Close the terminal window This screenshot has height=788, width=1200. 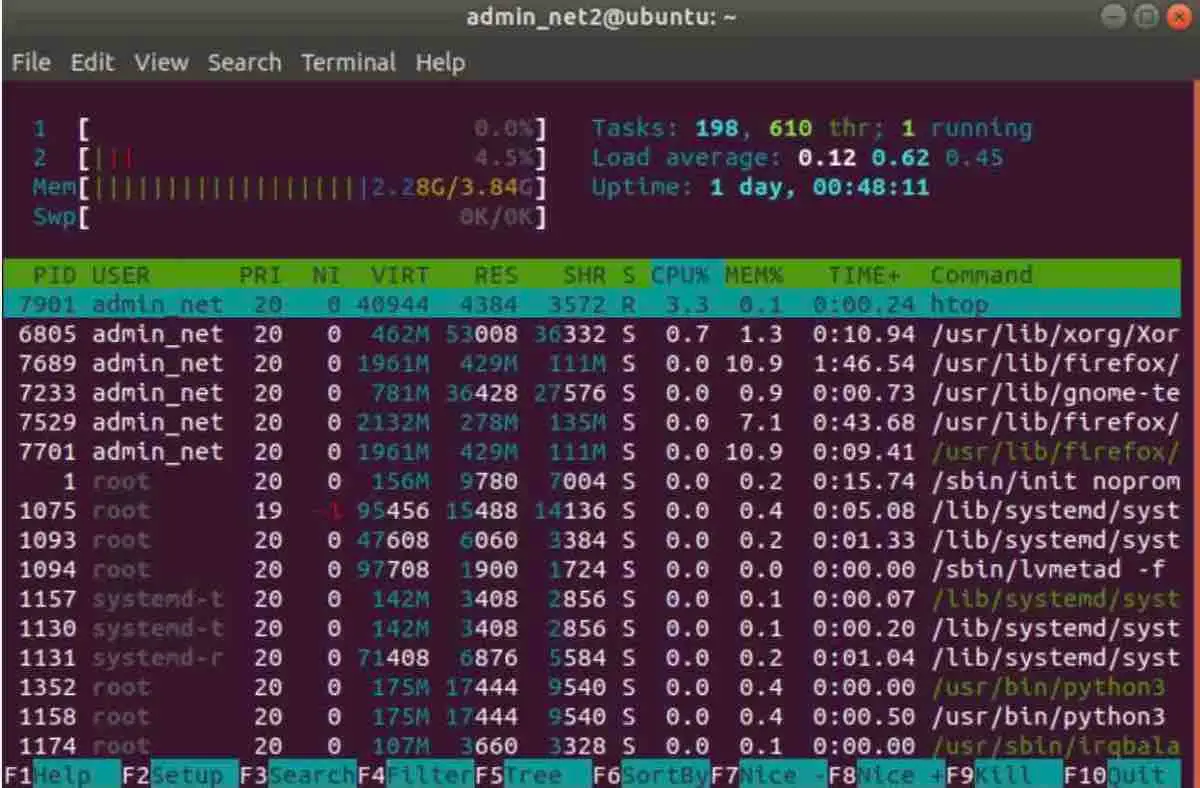click(1177, 17)
